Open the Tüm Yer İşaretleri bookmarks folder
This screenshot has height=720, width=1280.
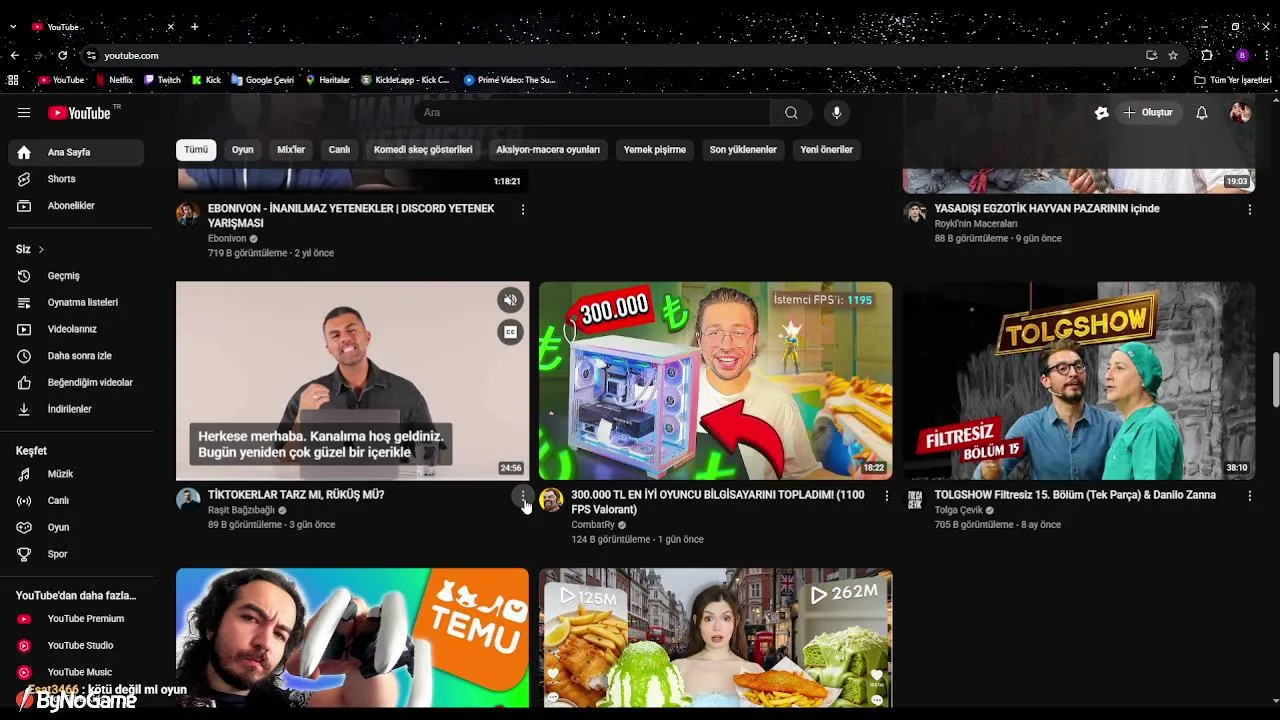pyautogui.click(x=1233, y=80)
